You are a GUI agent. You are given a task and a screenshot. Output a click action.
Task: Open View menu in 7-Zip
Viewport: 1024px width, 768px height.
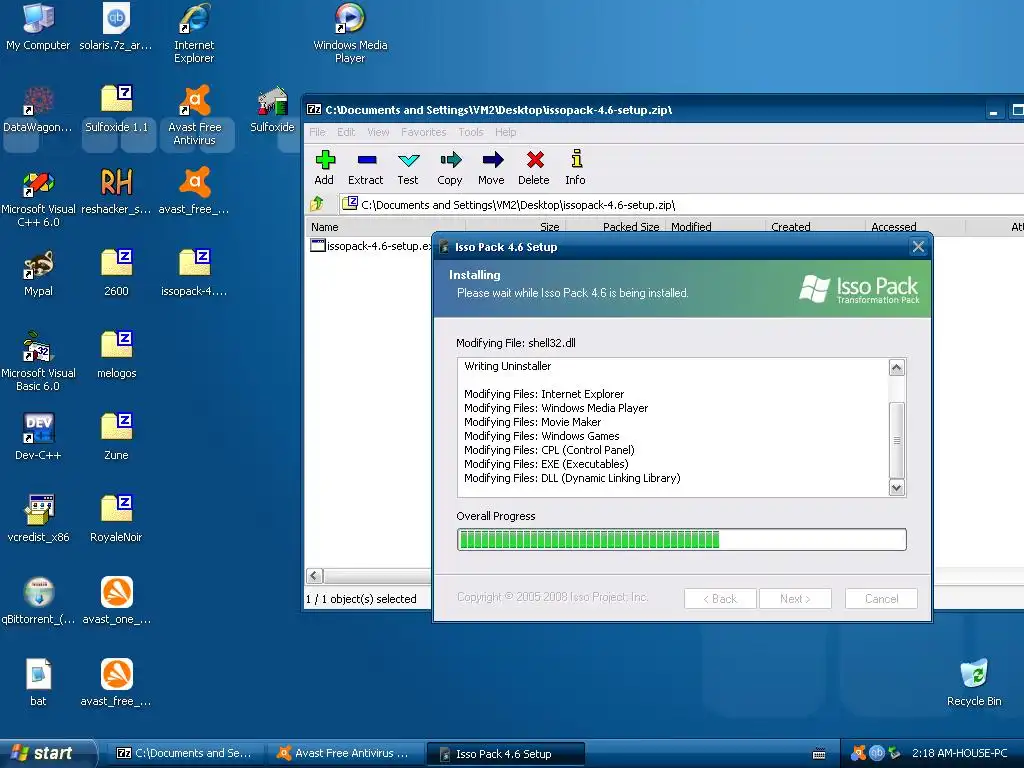pos(378,132)
